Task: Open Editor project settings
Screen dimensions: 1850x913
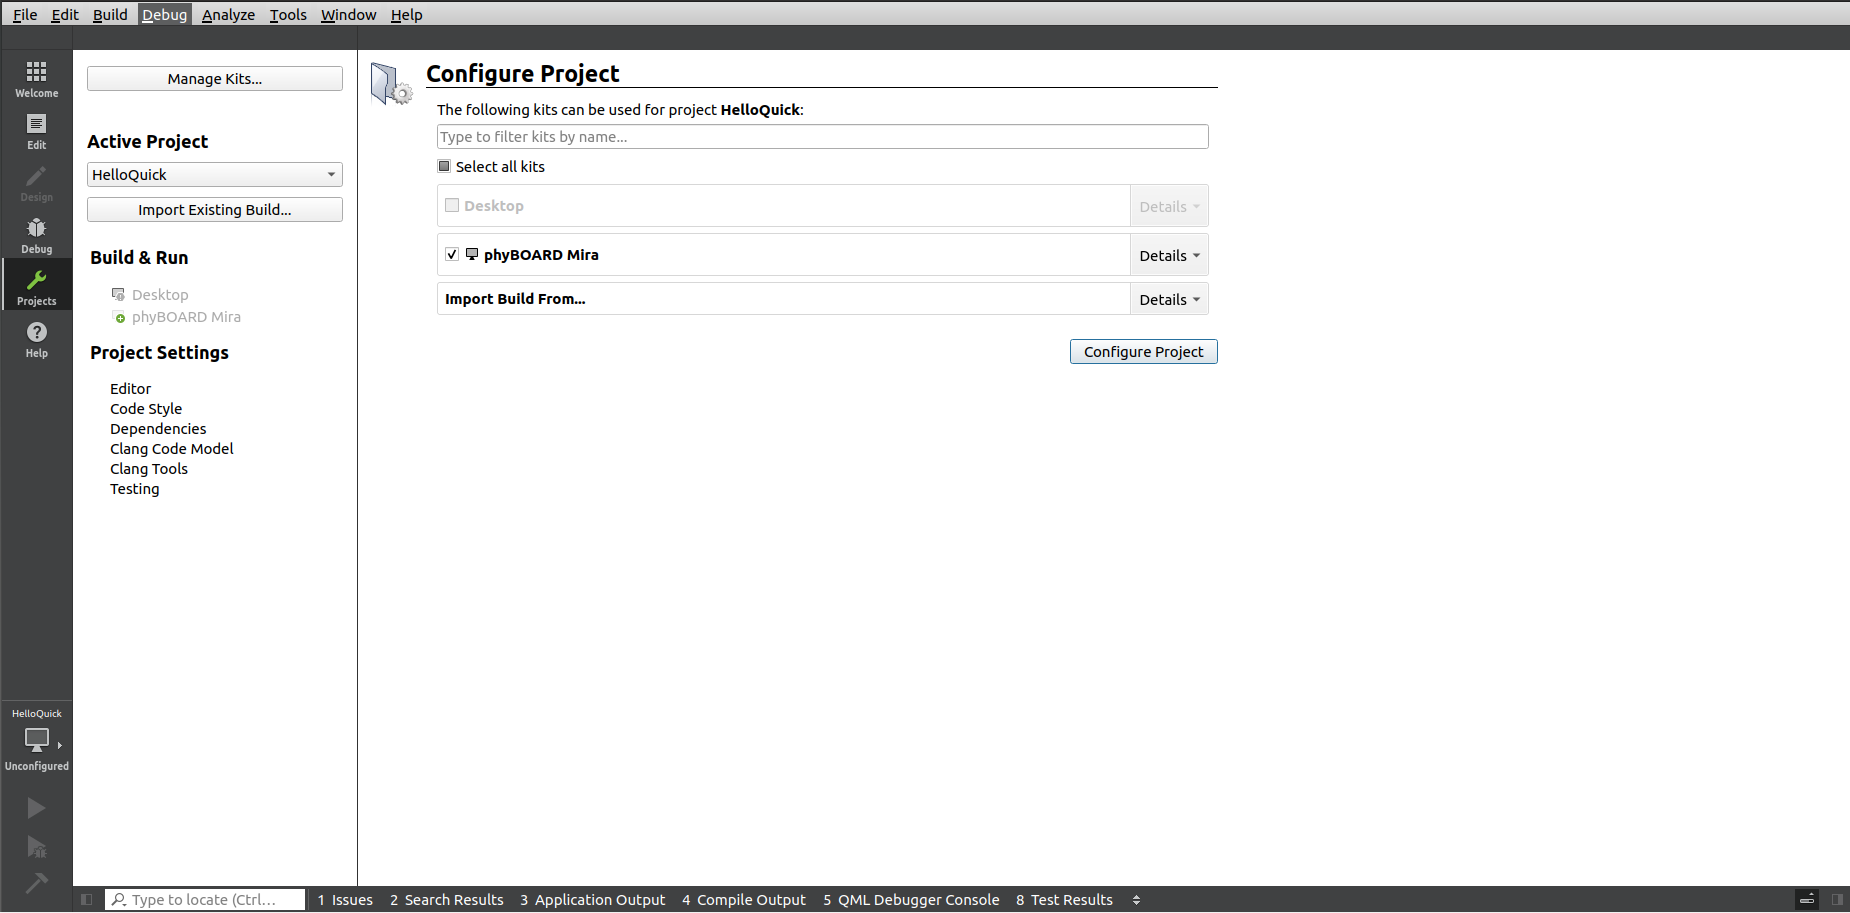Action: pos(130,388)
